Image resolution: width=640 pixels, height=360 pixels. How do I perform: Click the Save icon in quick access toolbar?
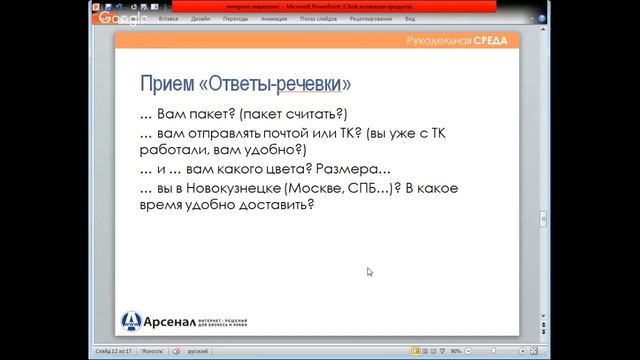[x=108, y=7]
